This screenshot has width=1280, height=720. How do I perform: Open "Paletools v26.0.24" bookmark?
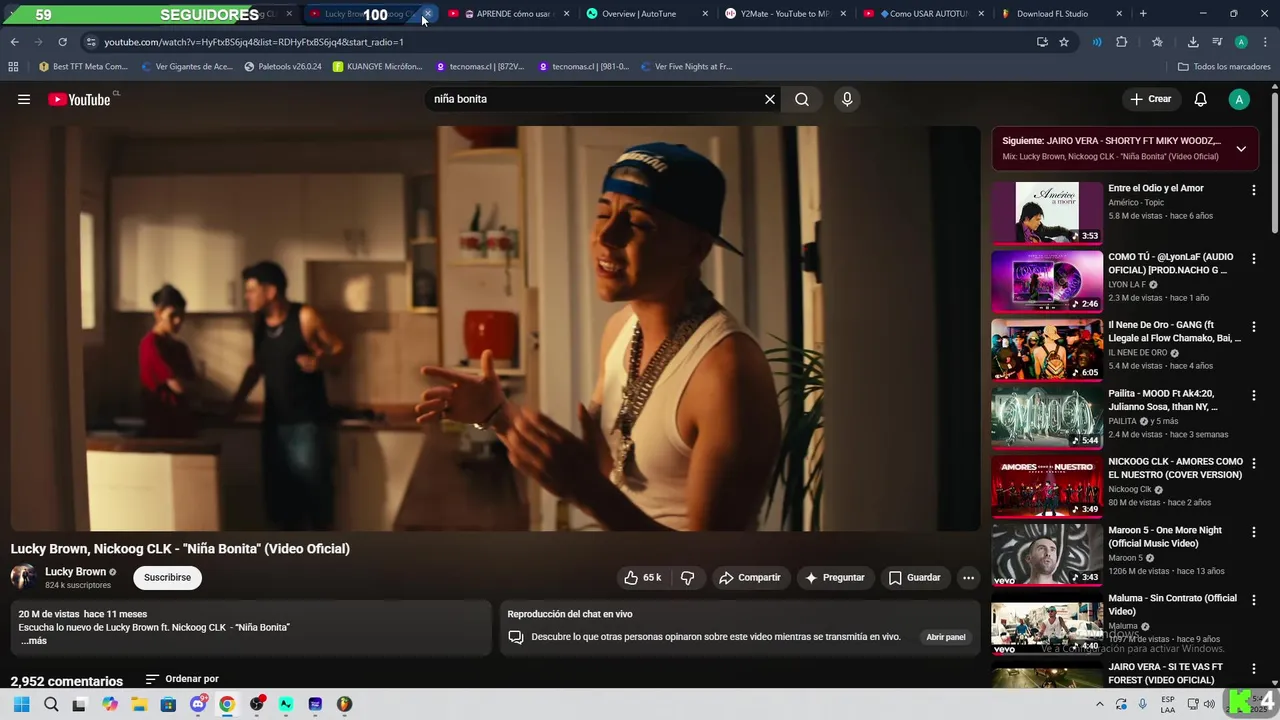point(283,67)
